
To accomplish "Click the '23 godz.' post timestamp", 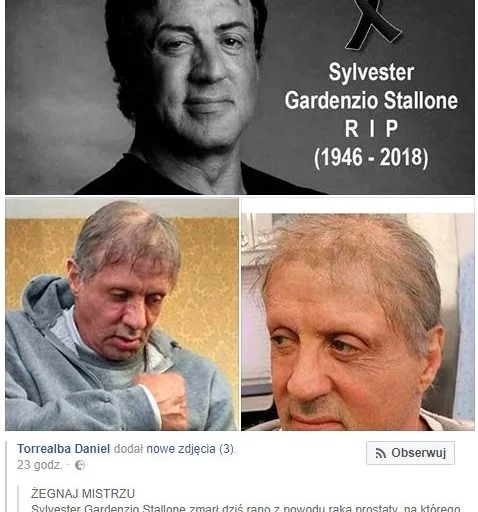I will pyautogui.click(x=39, y=465).
